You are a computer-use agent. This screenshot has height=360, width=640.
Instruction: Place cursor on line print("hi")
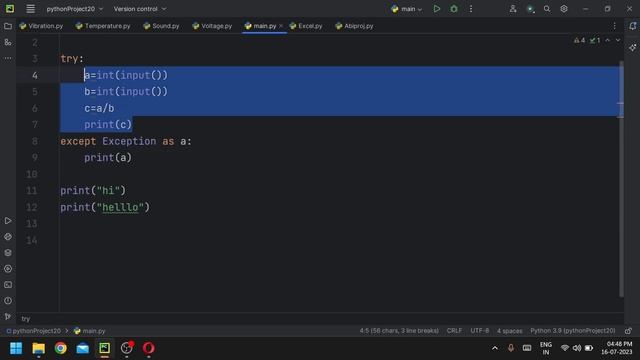93,191
